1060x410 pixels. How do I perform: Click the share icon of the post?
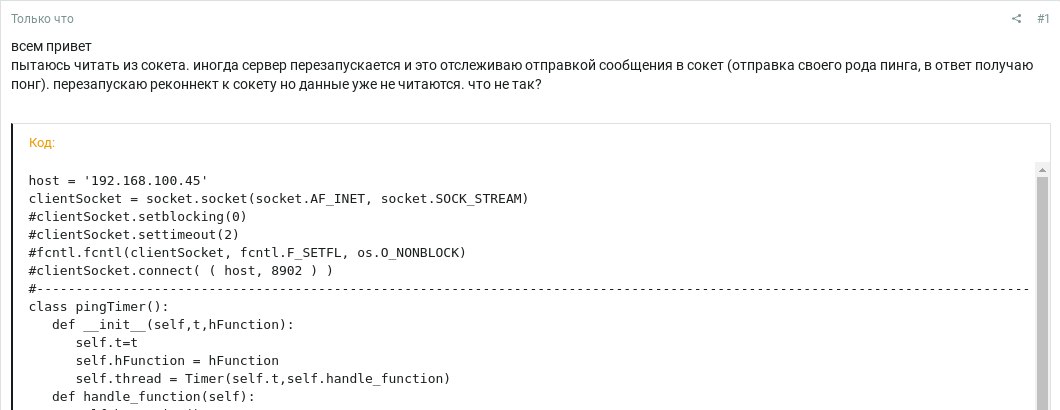[1017, 19]
